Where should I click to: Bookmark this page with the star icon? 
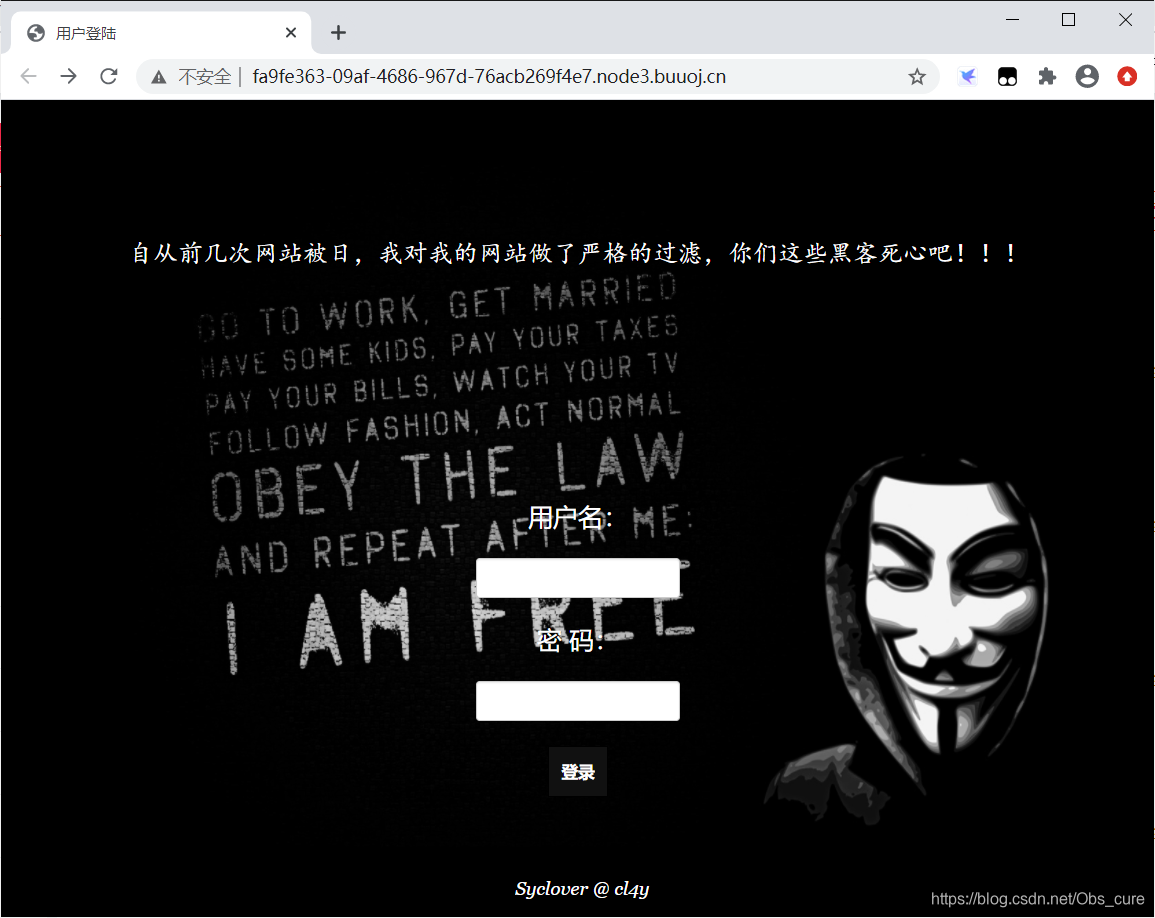pyautogui.click(x=916, y=77)
